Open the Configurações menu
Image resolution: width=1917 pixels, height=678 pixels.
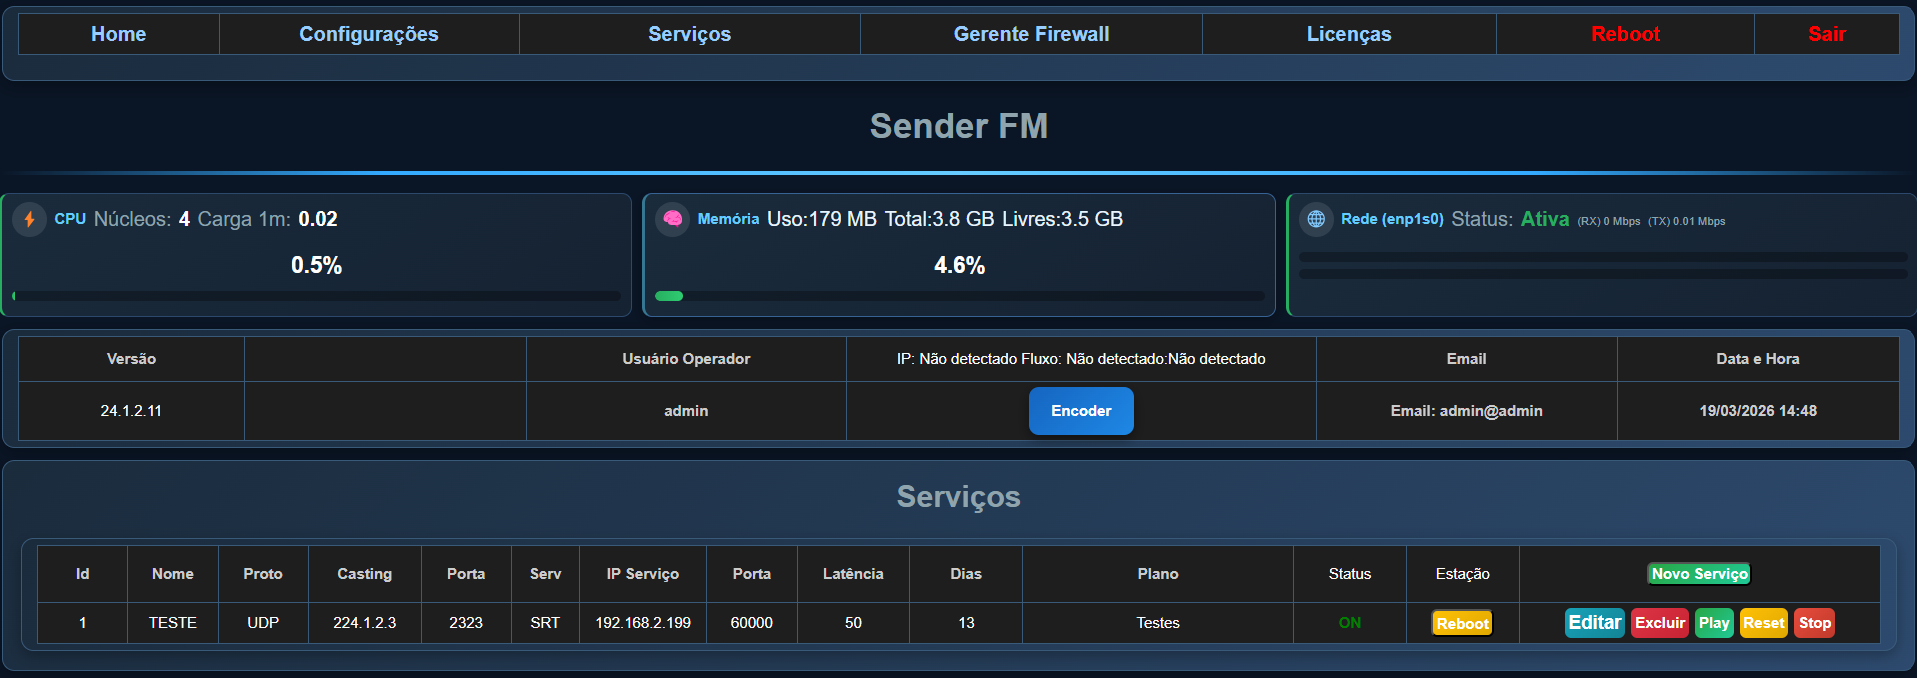(x=369, y=34)
